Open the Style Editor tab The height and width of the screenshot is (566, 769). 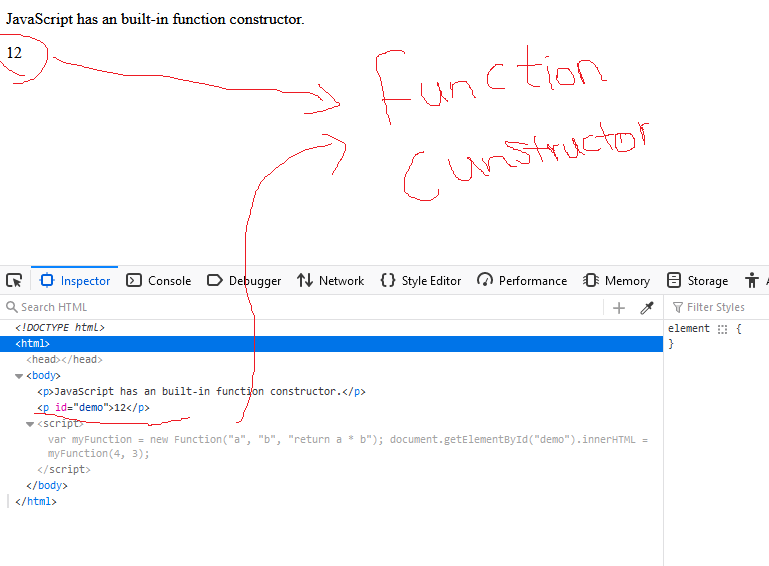[x=421, y=281]
